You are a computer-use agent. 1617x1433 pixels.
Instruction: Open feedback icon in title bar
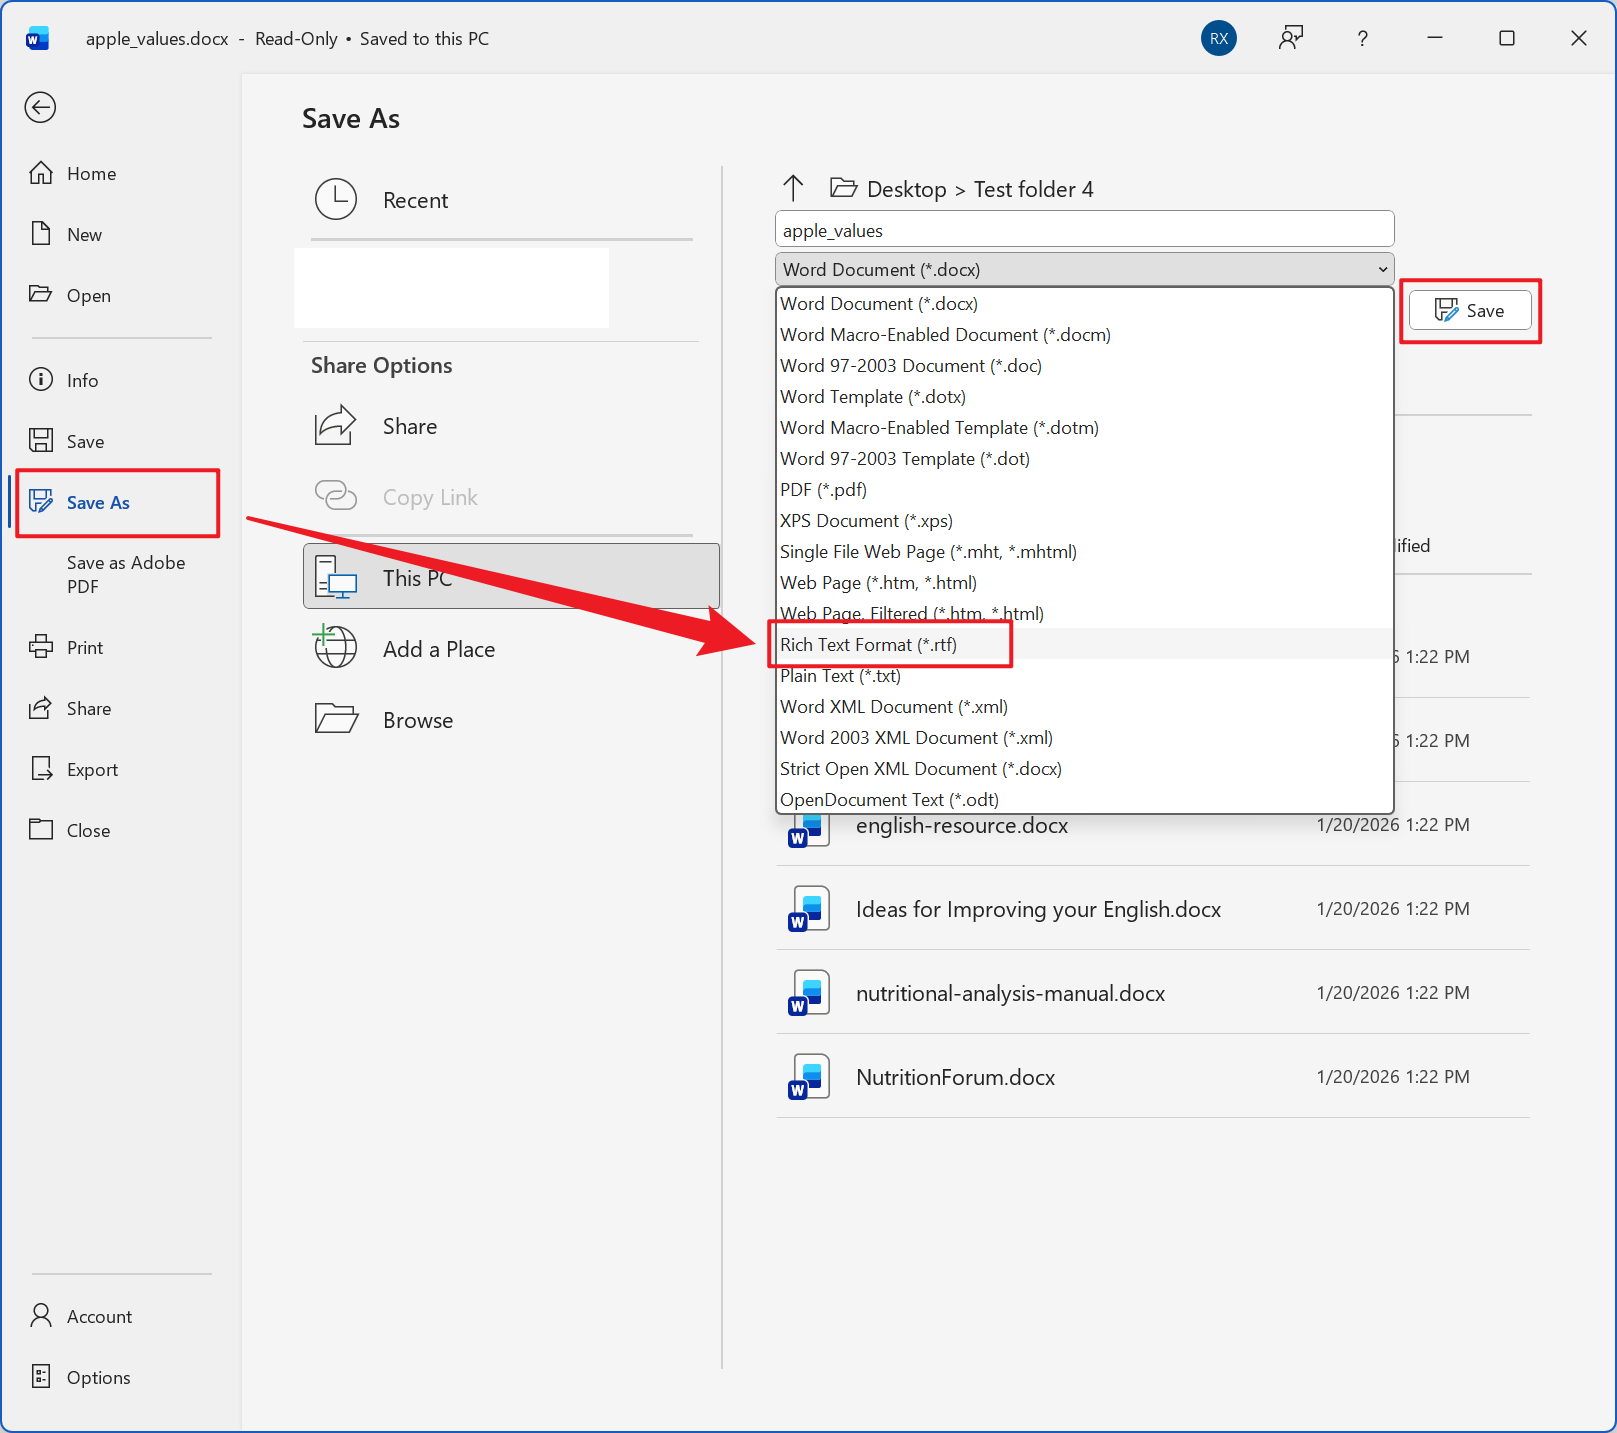[x=1290, y=38]
